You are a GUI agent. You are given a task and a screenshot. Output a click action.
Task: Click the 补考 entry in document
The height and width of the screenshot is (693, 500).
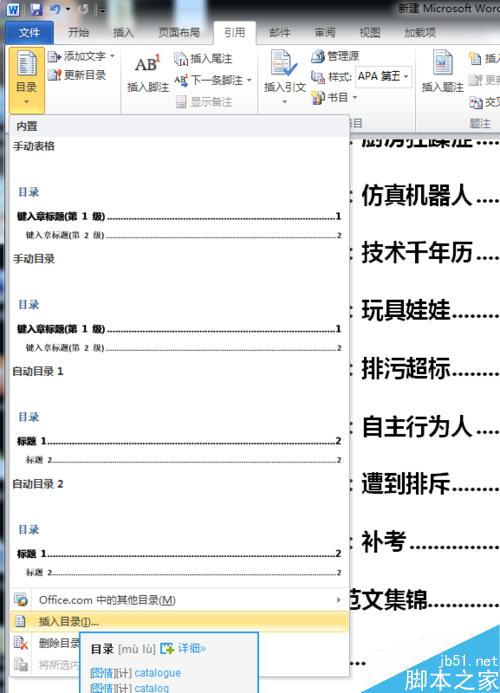coord(384,541)
